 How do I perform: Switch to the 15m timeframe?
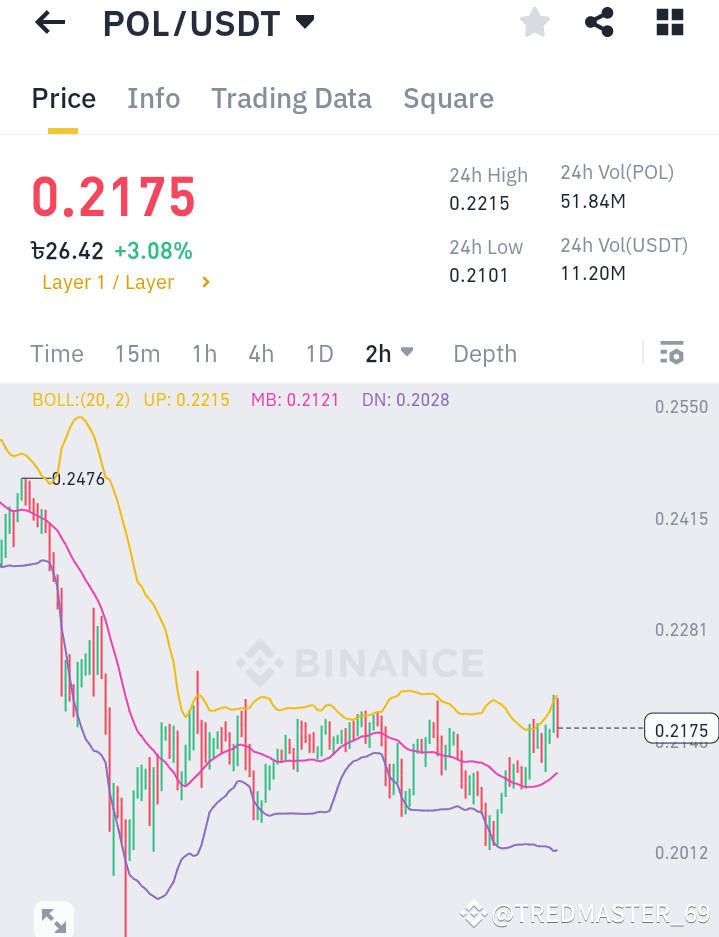tap(137, 353)
